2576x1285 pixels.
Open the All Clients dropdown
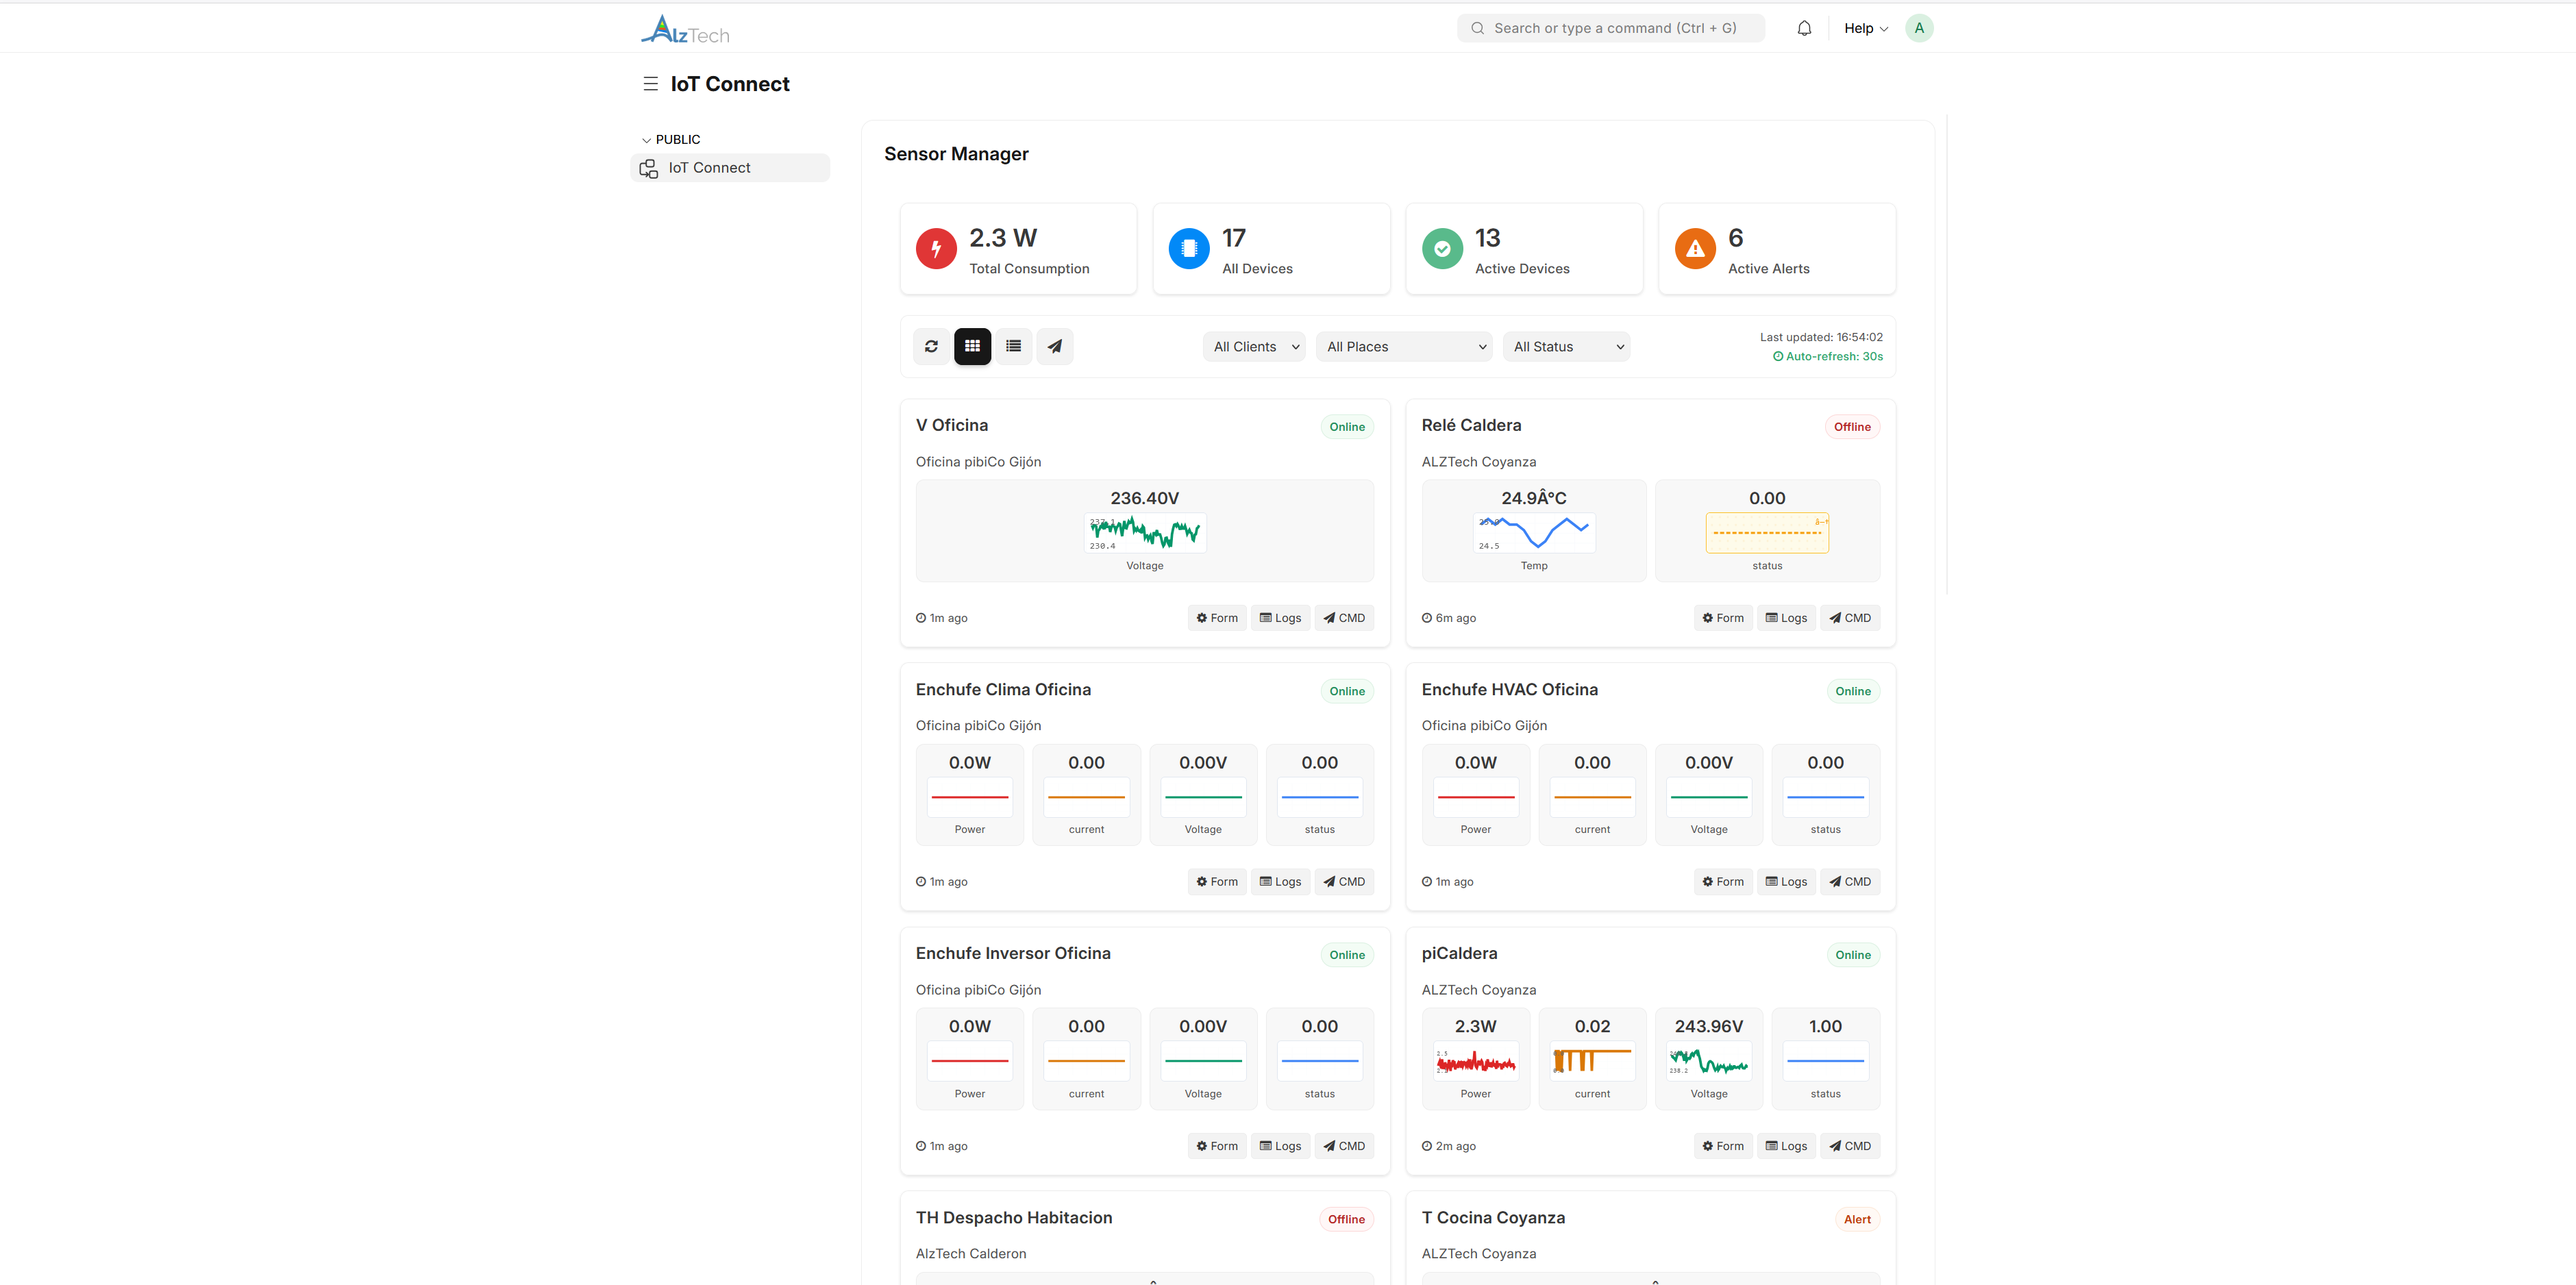1253,346
